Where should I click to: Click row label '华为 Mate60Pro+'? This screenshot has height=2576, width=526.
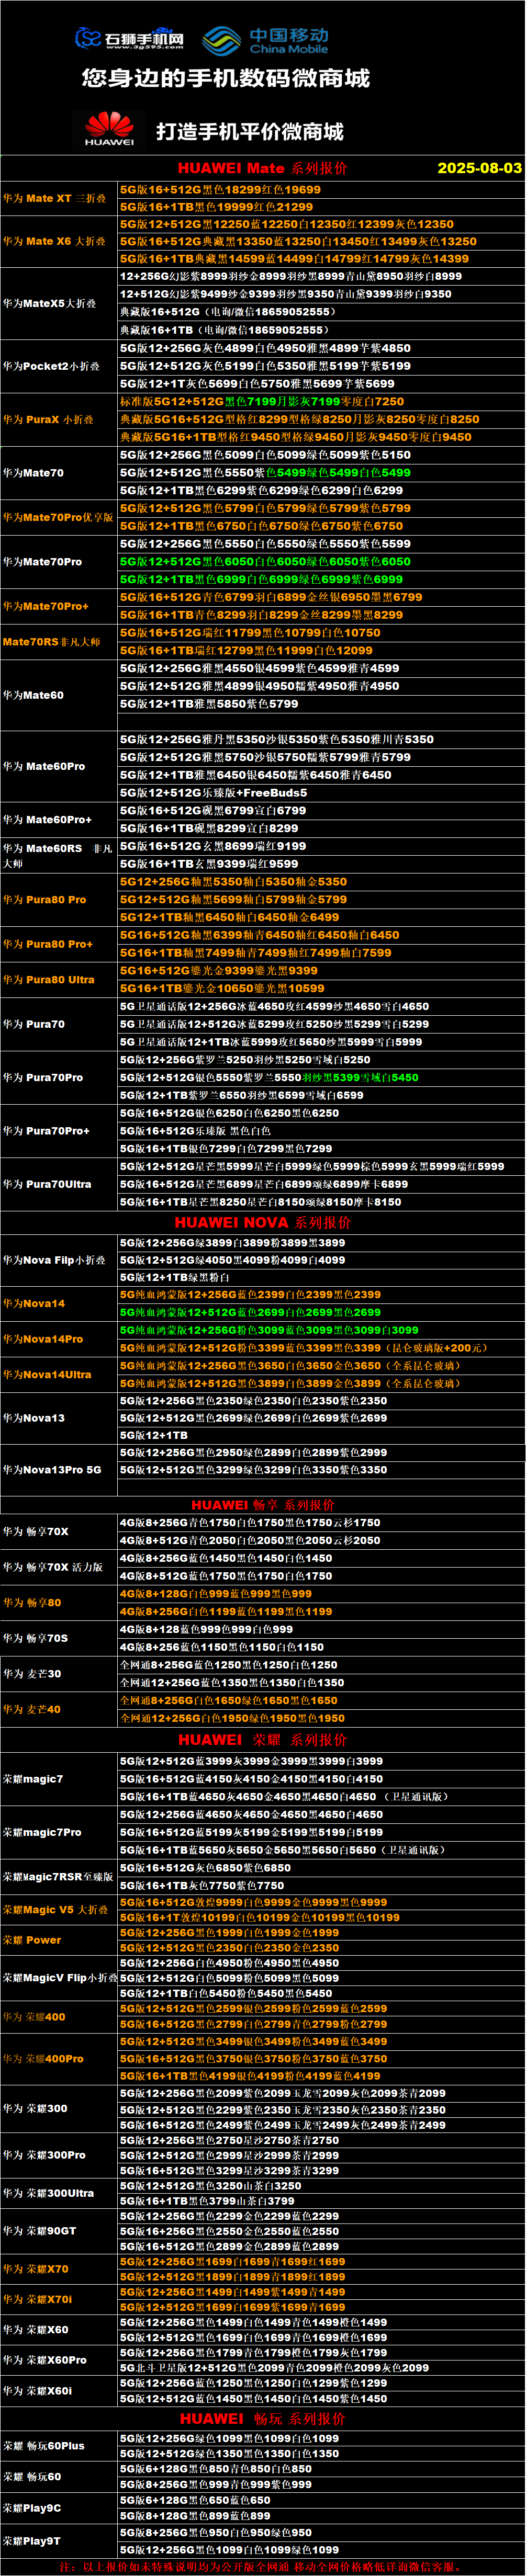47,820
